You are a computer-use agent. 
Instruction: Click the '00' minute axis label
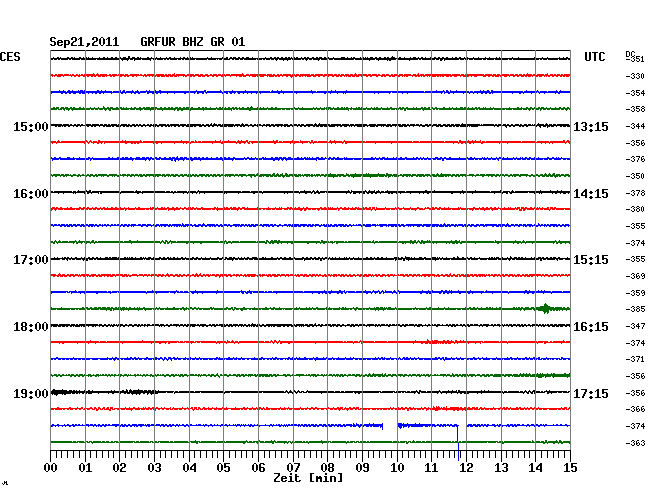point(51,468)
